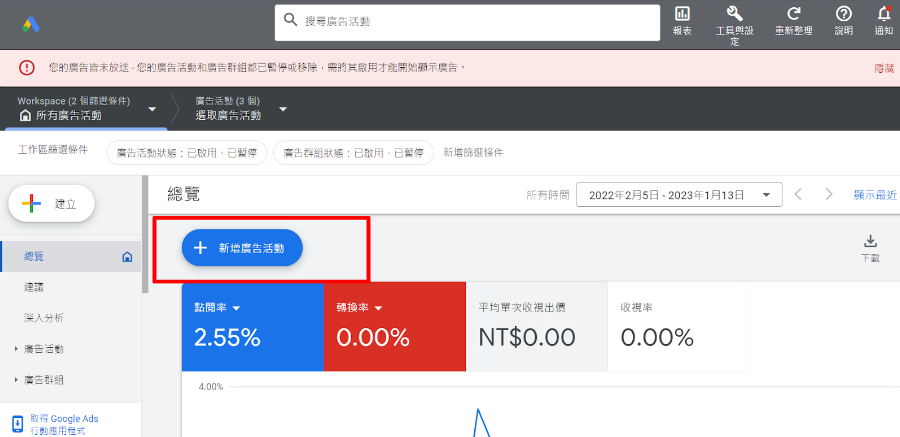Click the 廣告群組狀態 filter chip
Screen dimensions: 900x437
point(354,153)
